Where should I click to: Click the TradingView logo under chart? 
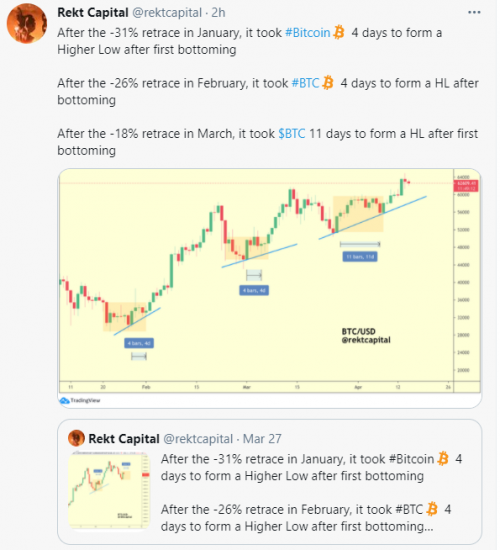pyautogui.click(x=80, y=400)
